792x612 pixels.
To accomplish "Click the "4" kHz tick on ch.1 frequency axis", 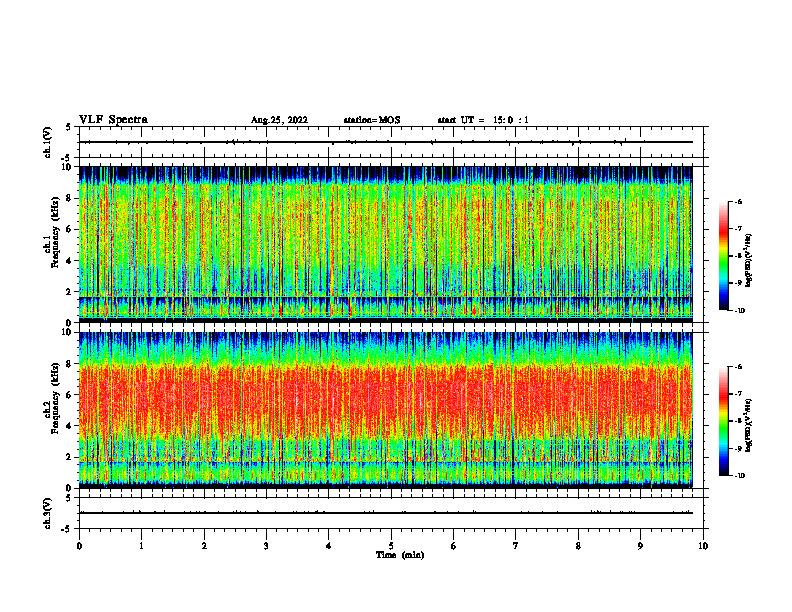I will (x=70, y=261).
